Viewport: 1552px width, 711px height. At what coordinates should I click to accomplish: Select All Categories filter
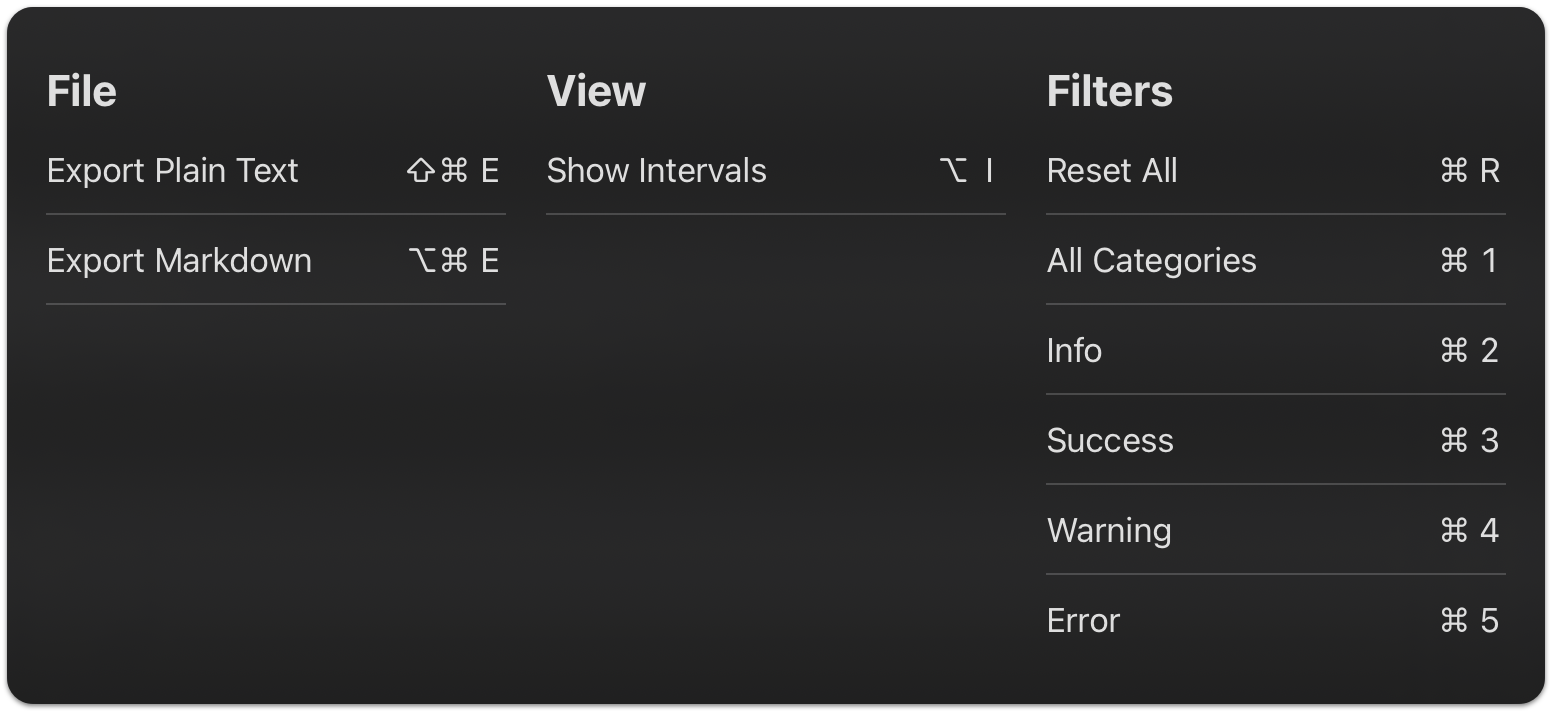point(1151,261)
